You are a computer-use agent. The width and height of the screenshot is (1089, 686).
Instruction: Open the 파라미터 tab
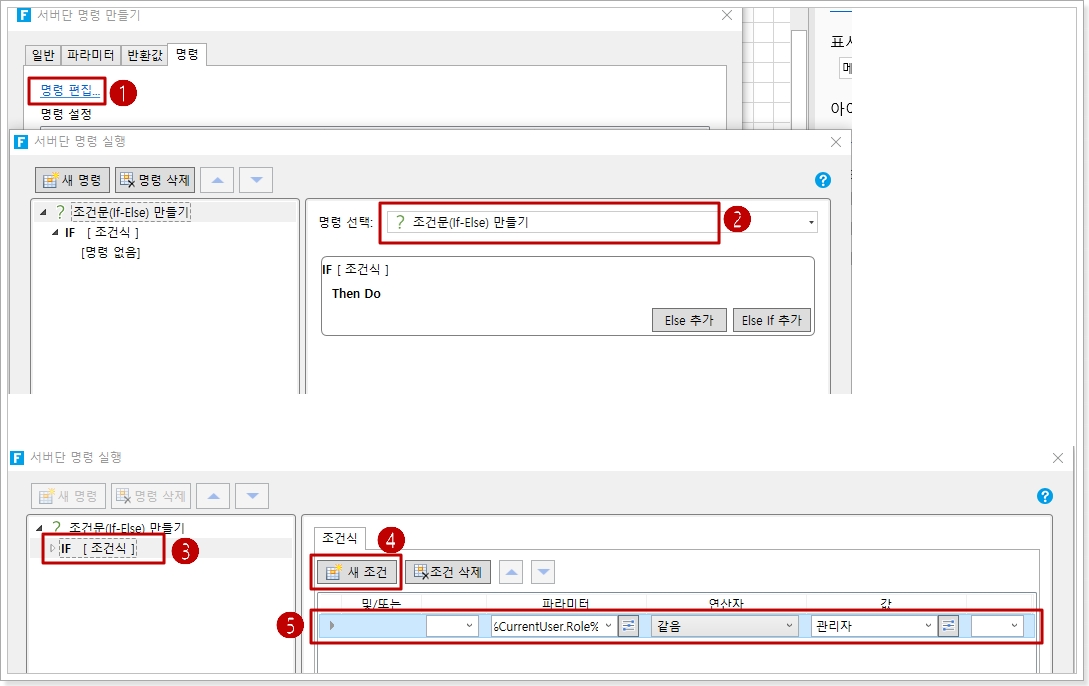click(x=91, y=55)
